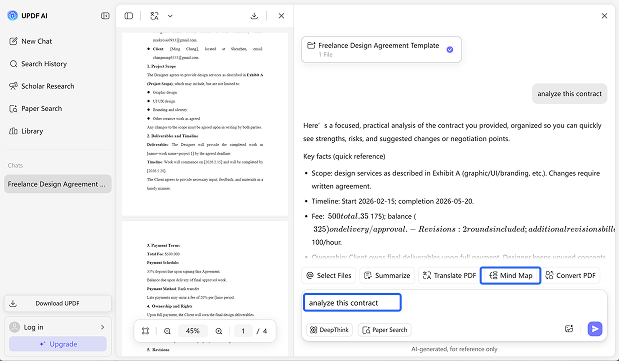Click Translate PDF button
The height and width of the screenshot is (361, 619).
[x=449, y=275]
